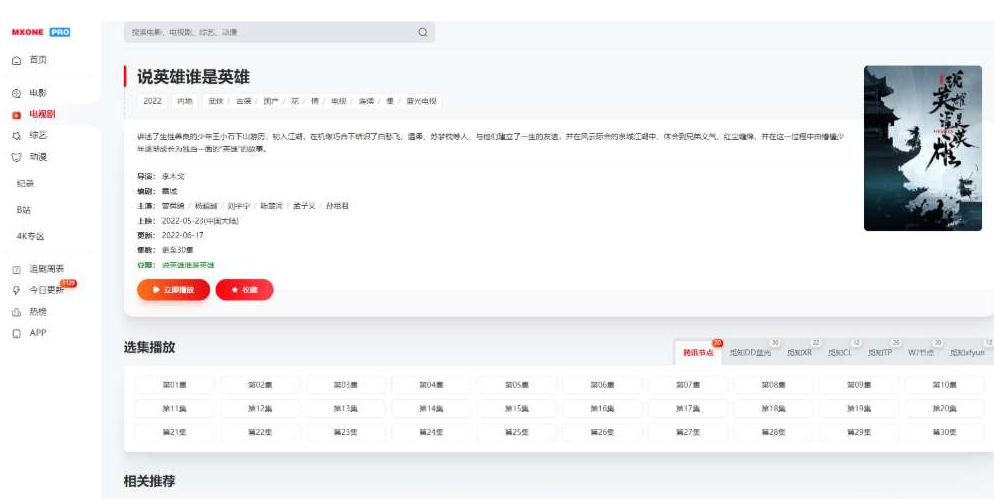Click the MXONE PRO logo
Viewport: 994px width, 499px height.
(x=41, y=32)
